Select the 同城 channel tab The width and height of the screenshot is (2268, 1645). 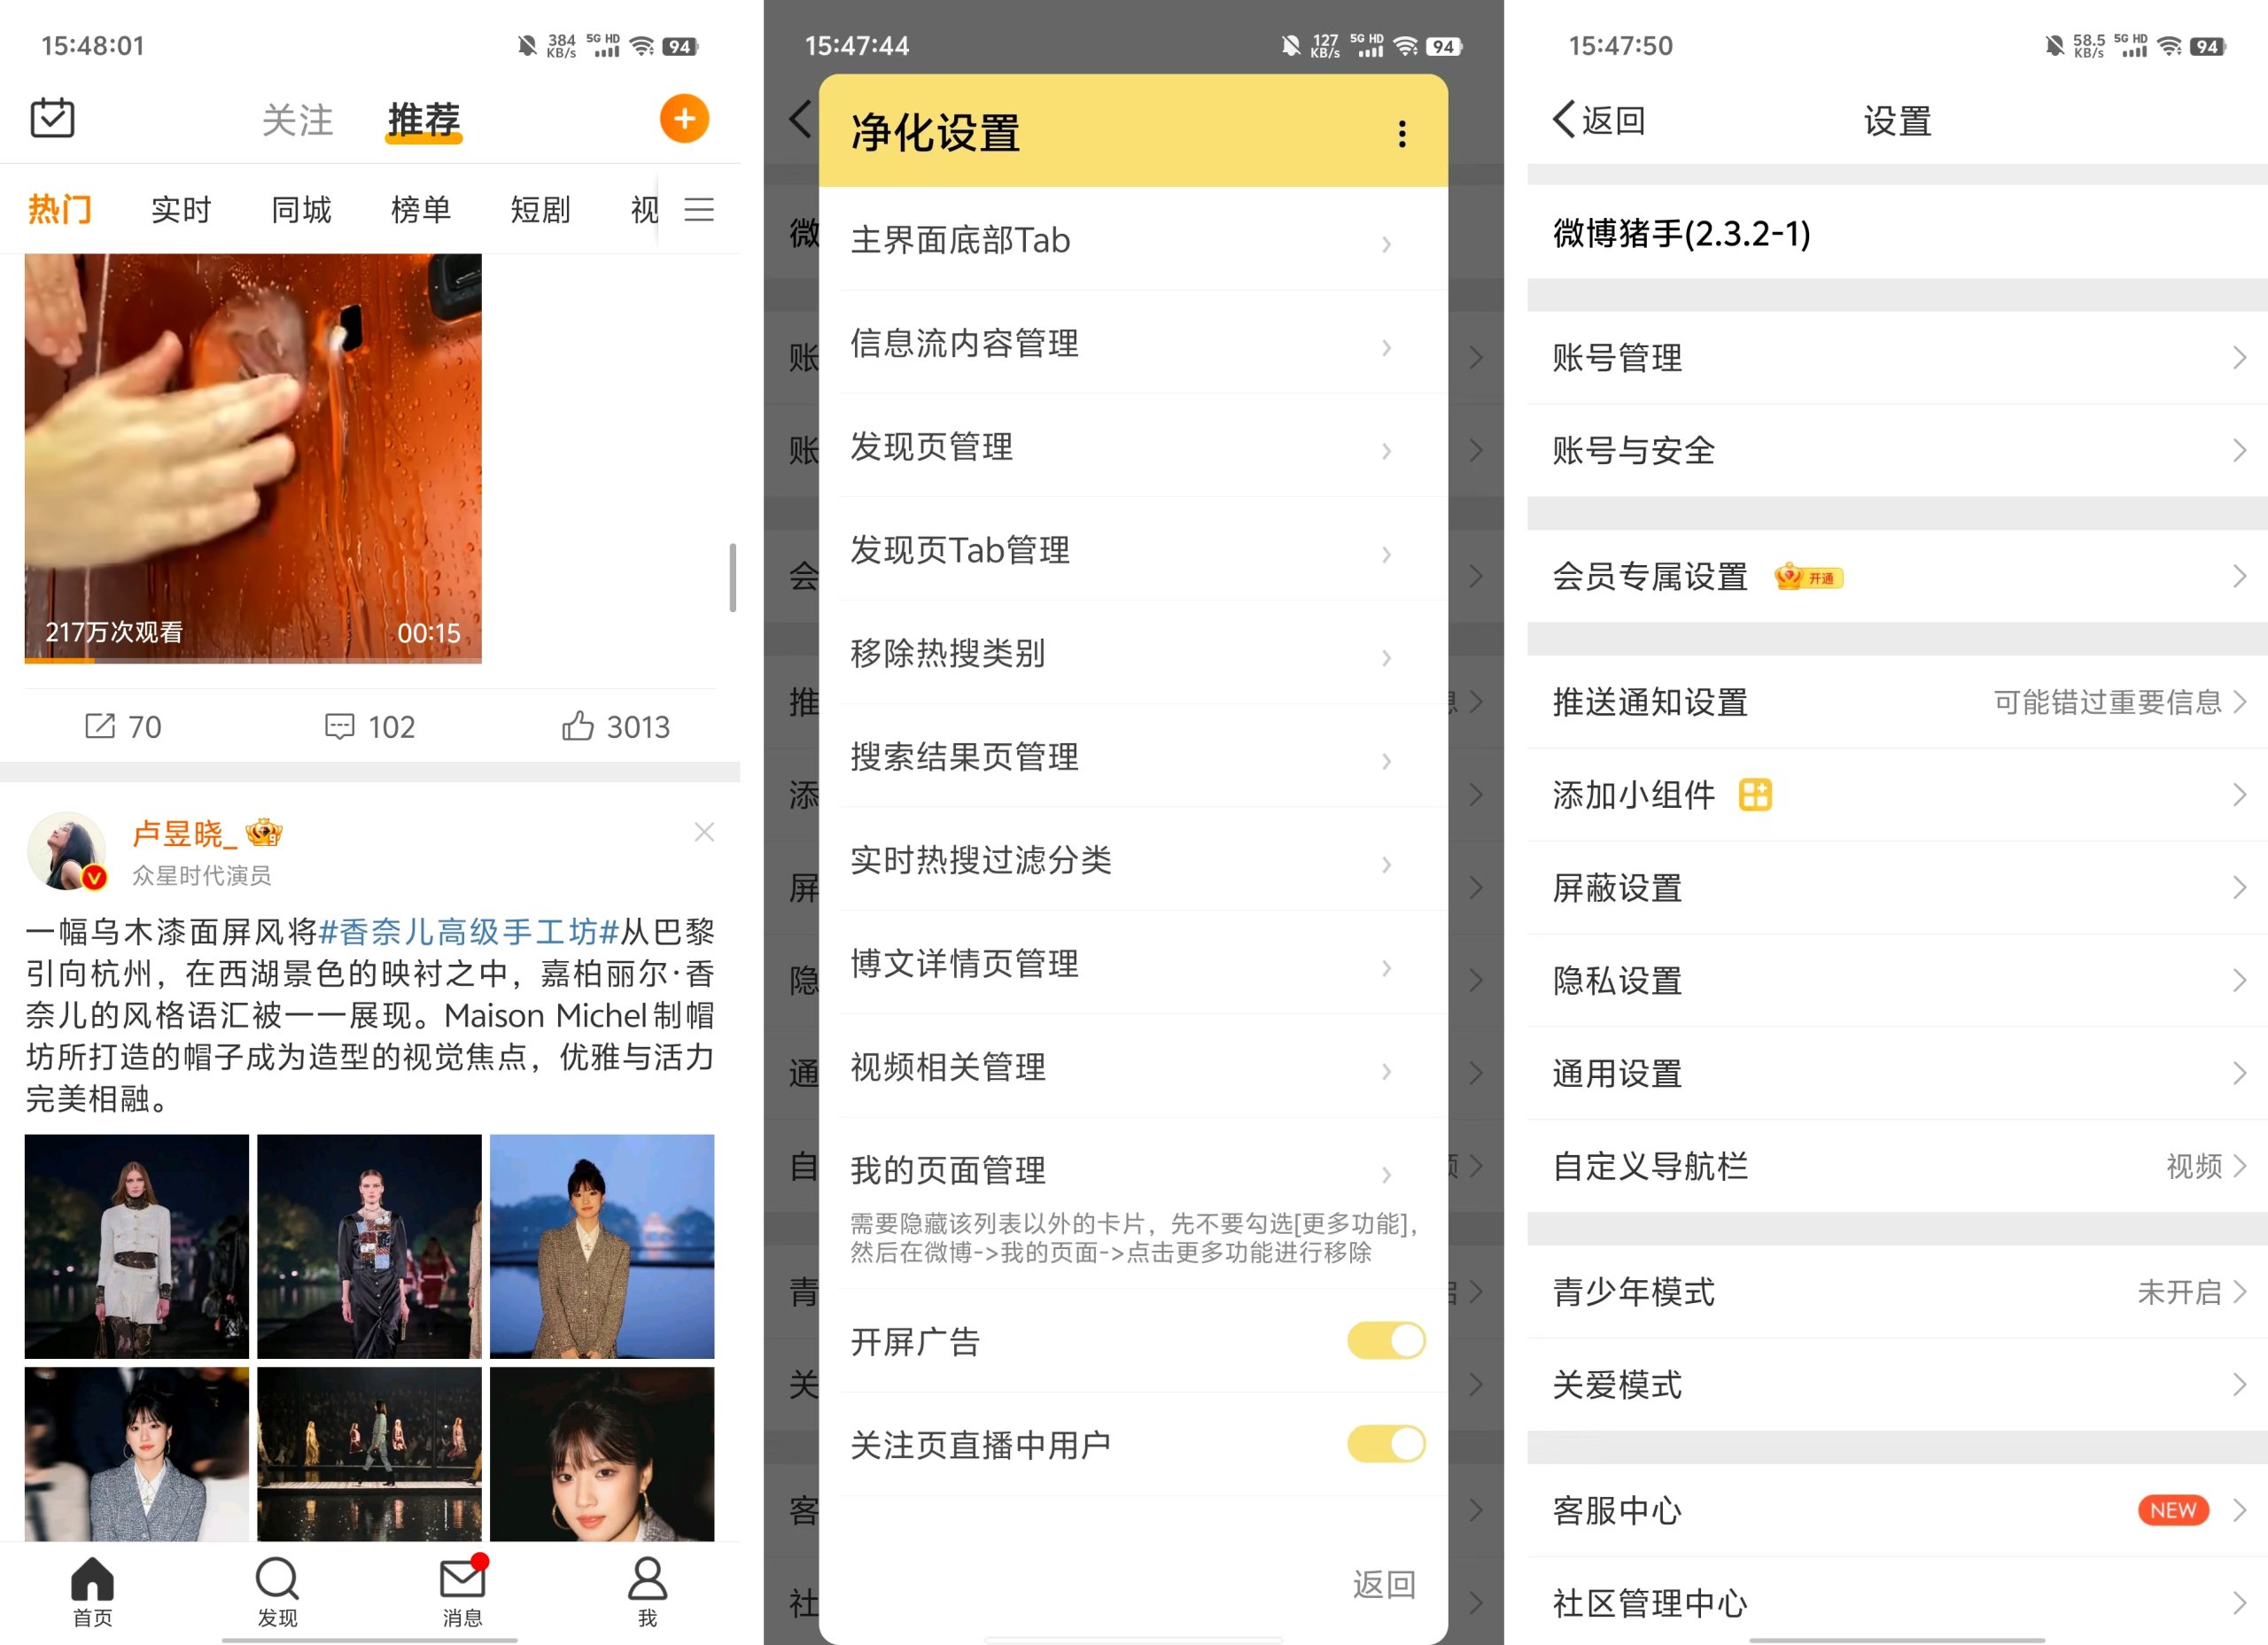click(301, 210)
